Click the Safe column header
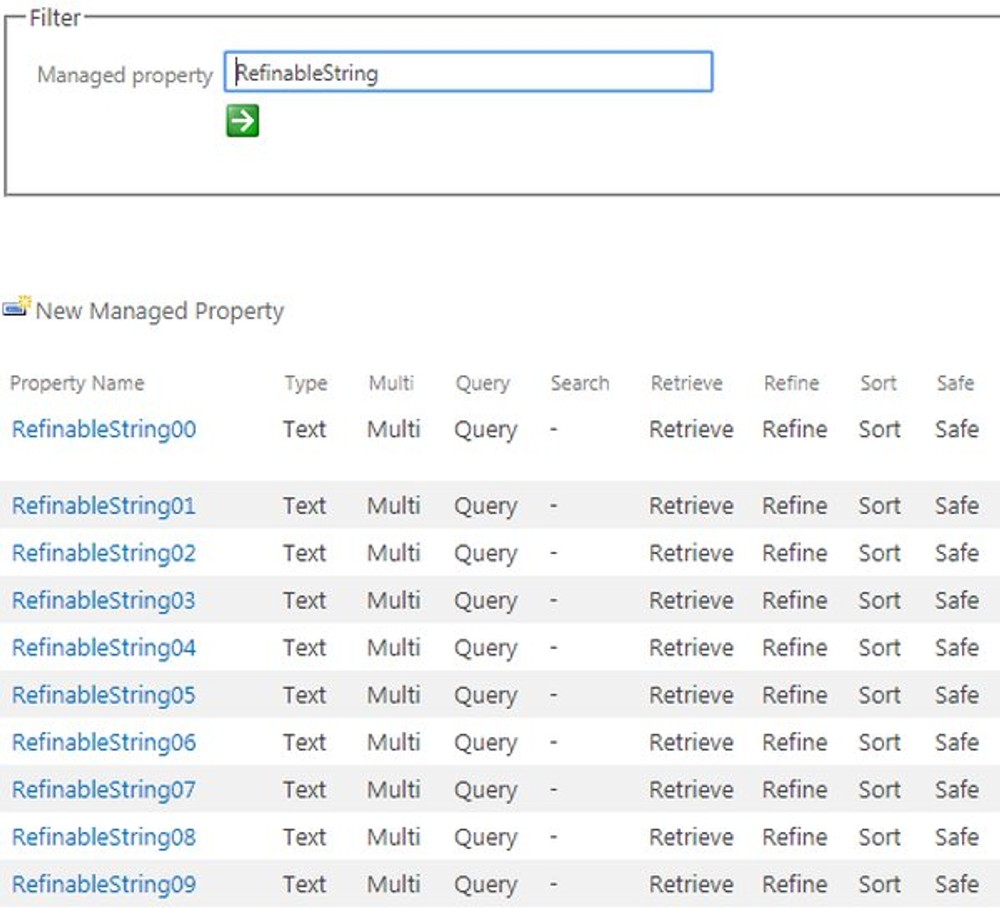The width and height of the screenshot is (1000, 908). pos(954,383)
